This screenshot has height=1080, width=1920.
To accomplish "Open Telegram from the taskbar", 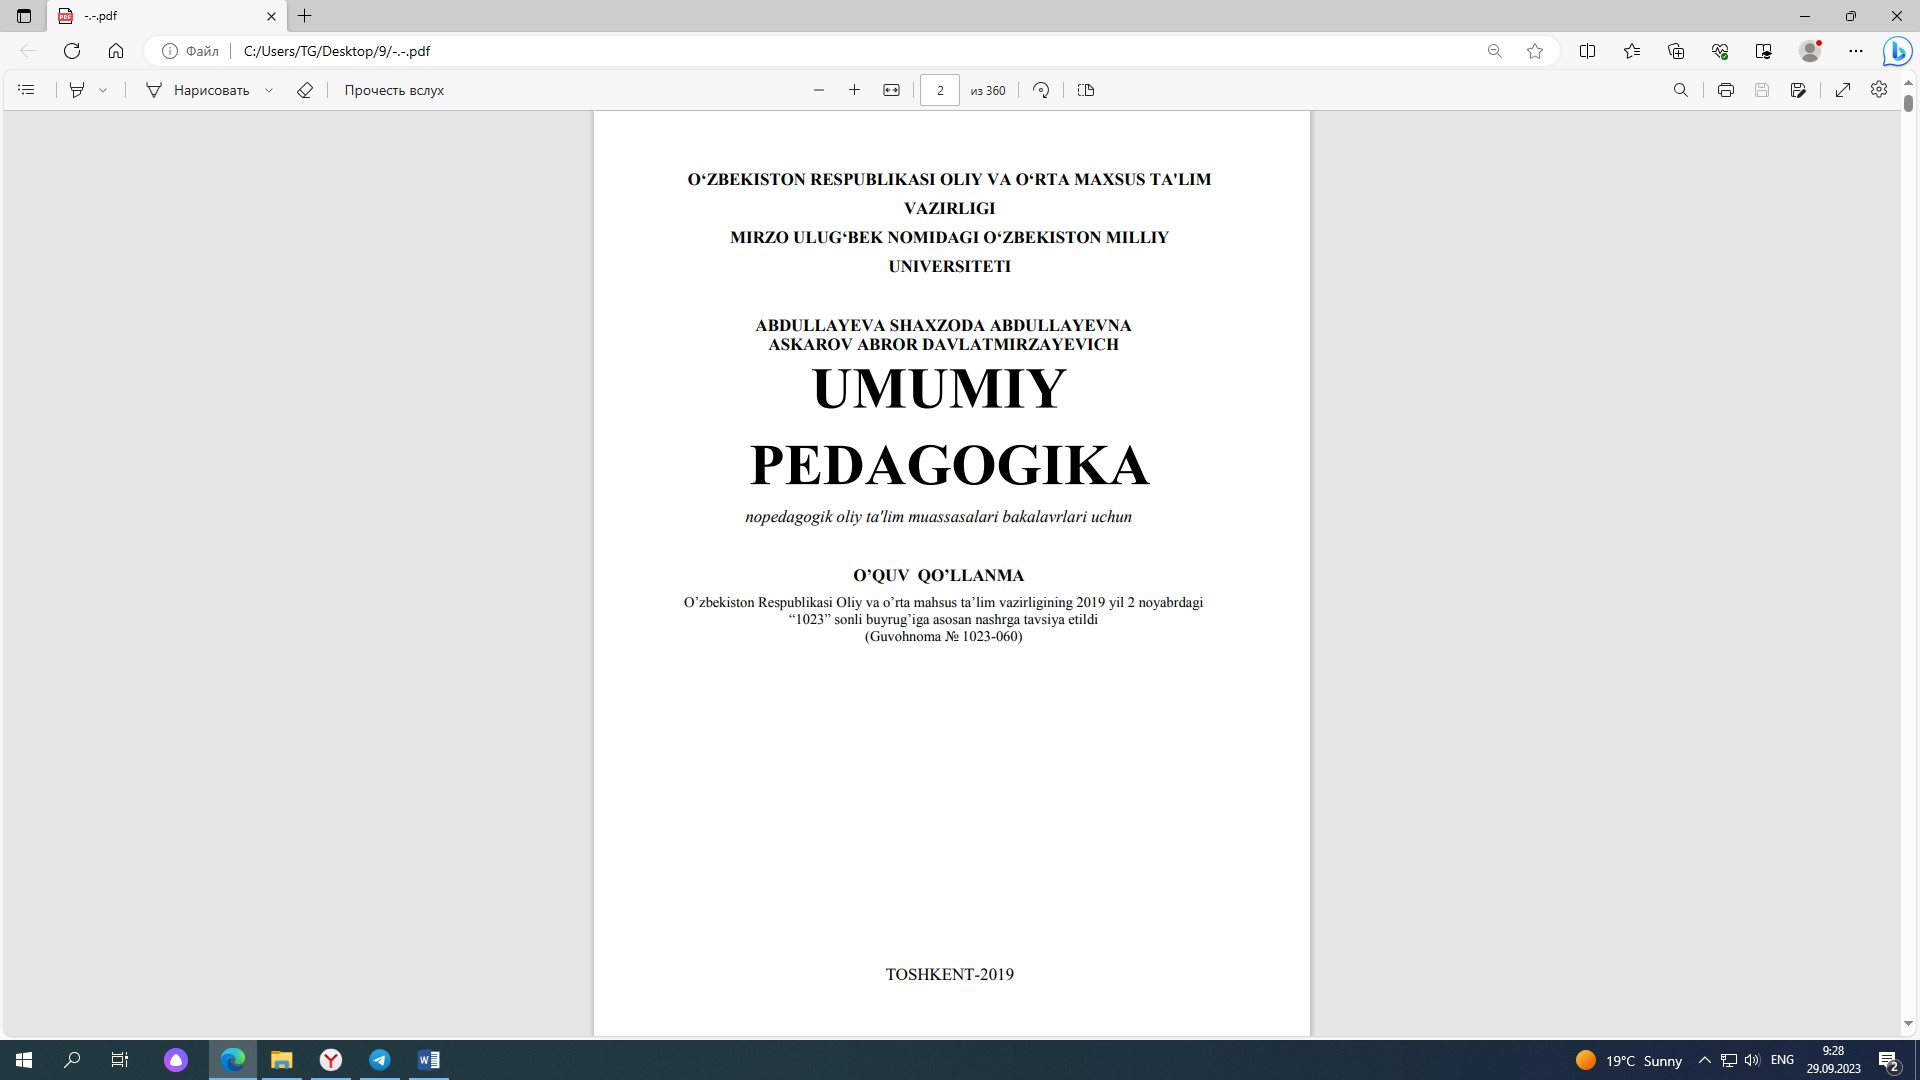I will click(x=380, y=1060).
